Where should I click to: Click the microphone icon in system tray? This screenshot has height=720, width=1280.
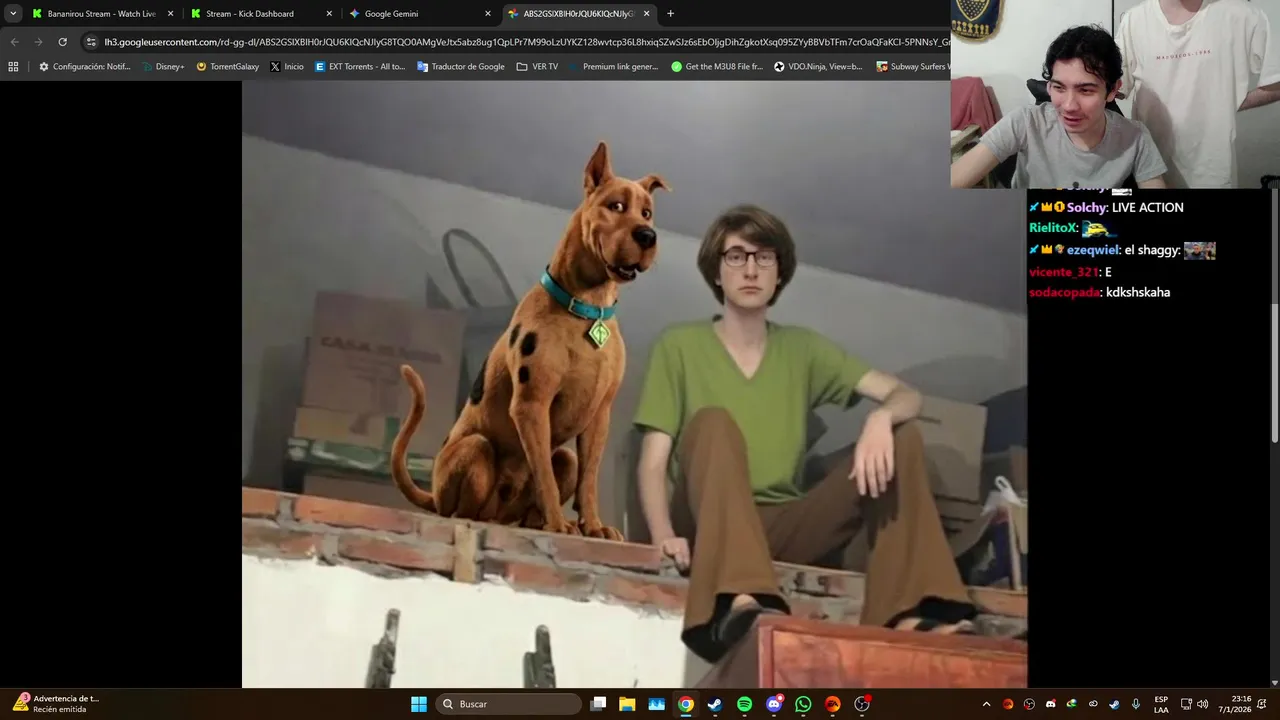pyautogui.click(x=1135, y=704)
